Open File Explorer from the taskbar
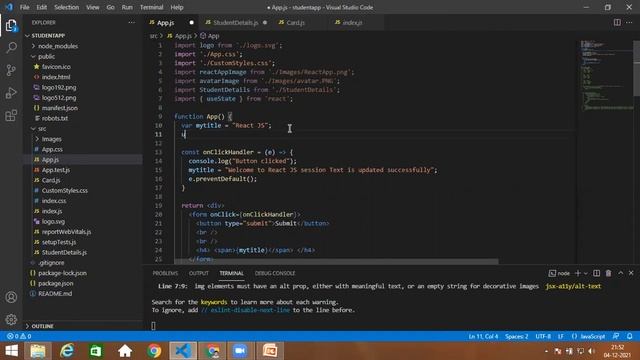The image size is (640, 360). (x=38, y=351)
